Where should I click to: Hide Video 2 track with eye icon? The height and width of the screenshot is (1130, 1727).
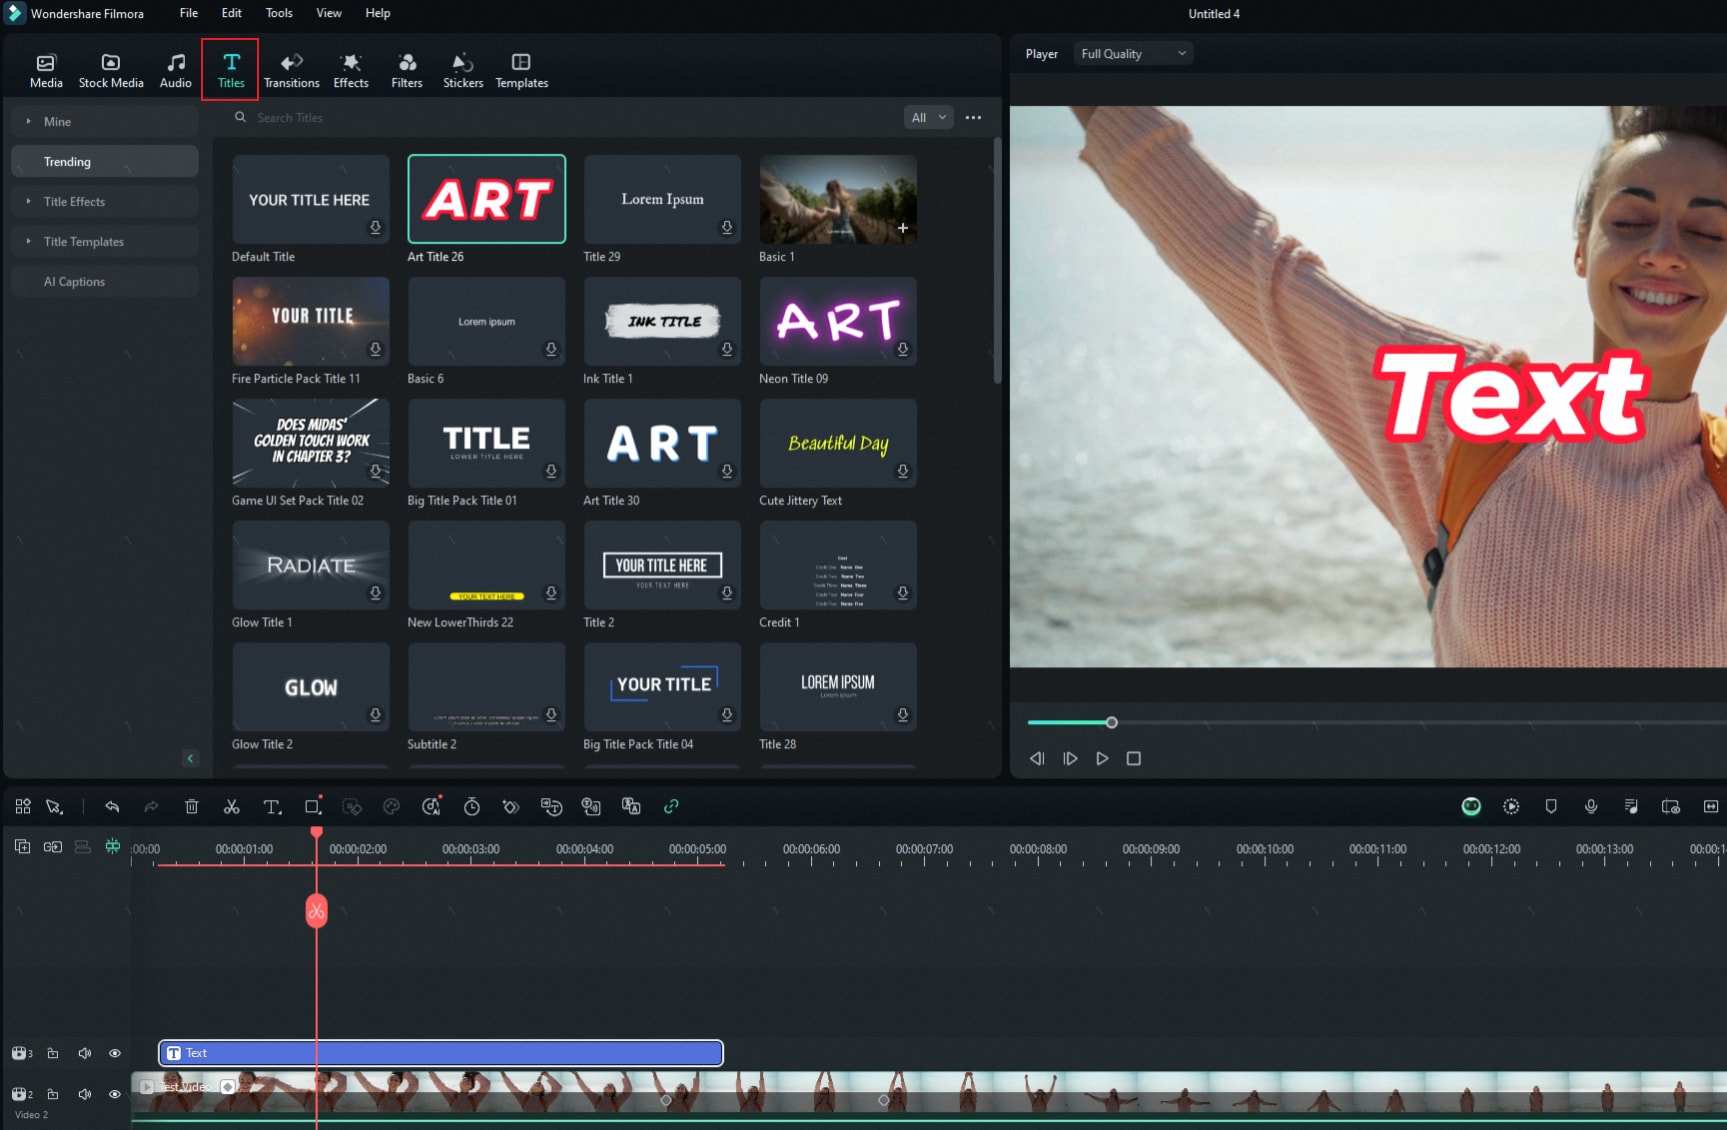point(115,1094)
